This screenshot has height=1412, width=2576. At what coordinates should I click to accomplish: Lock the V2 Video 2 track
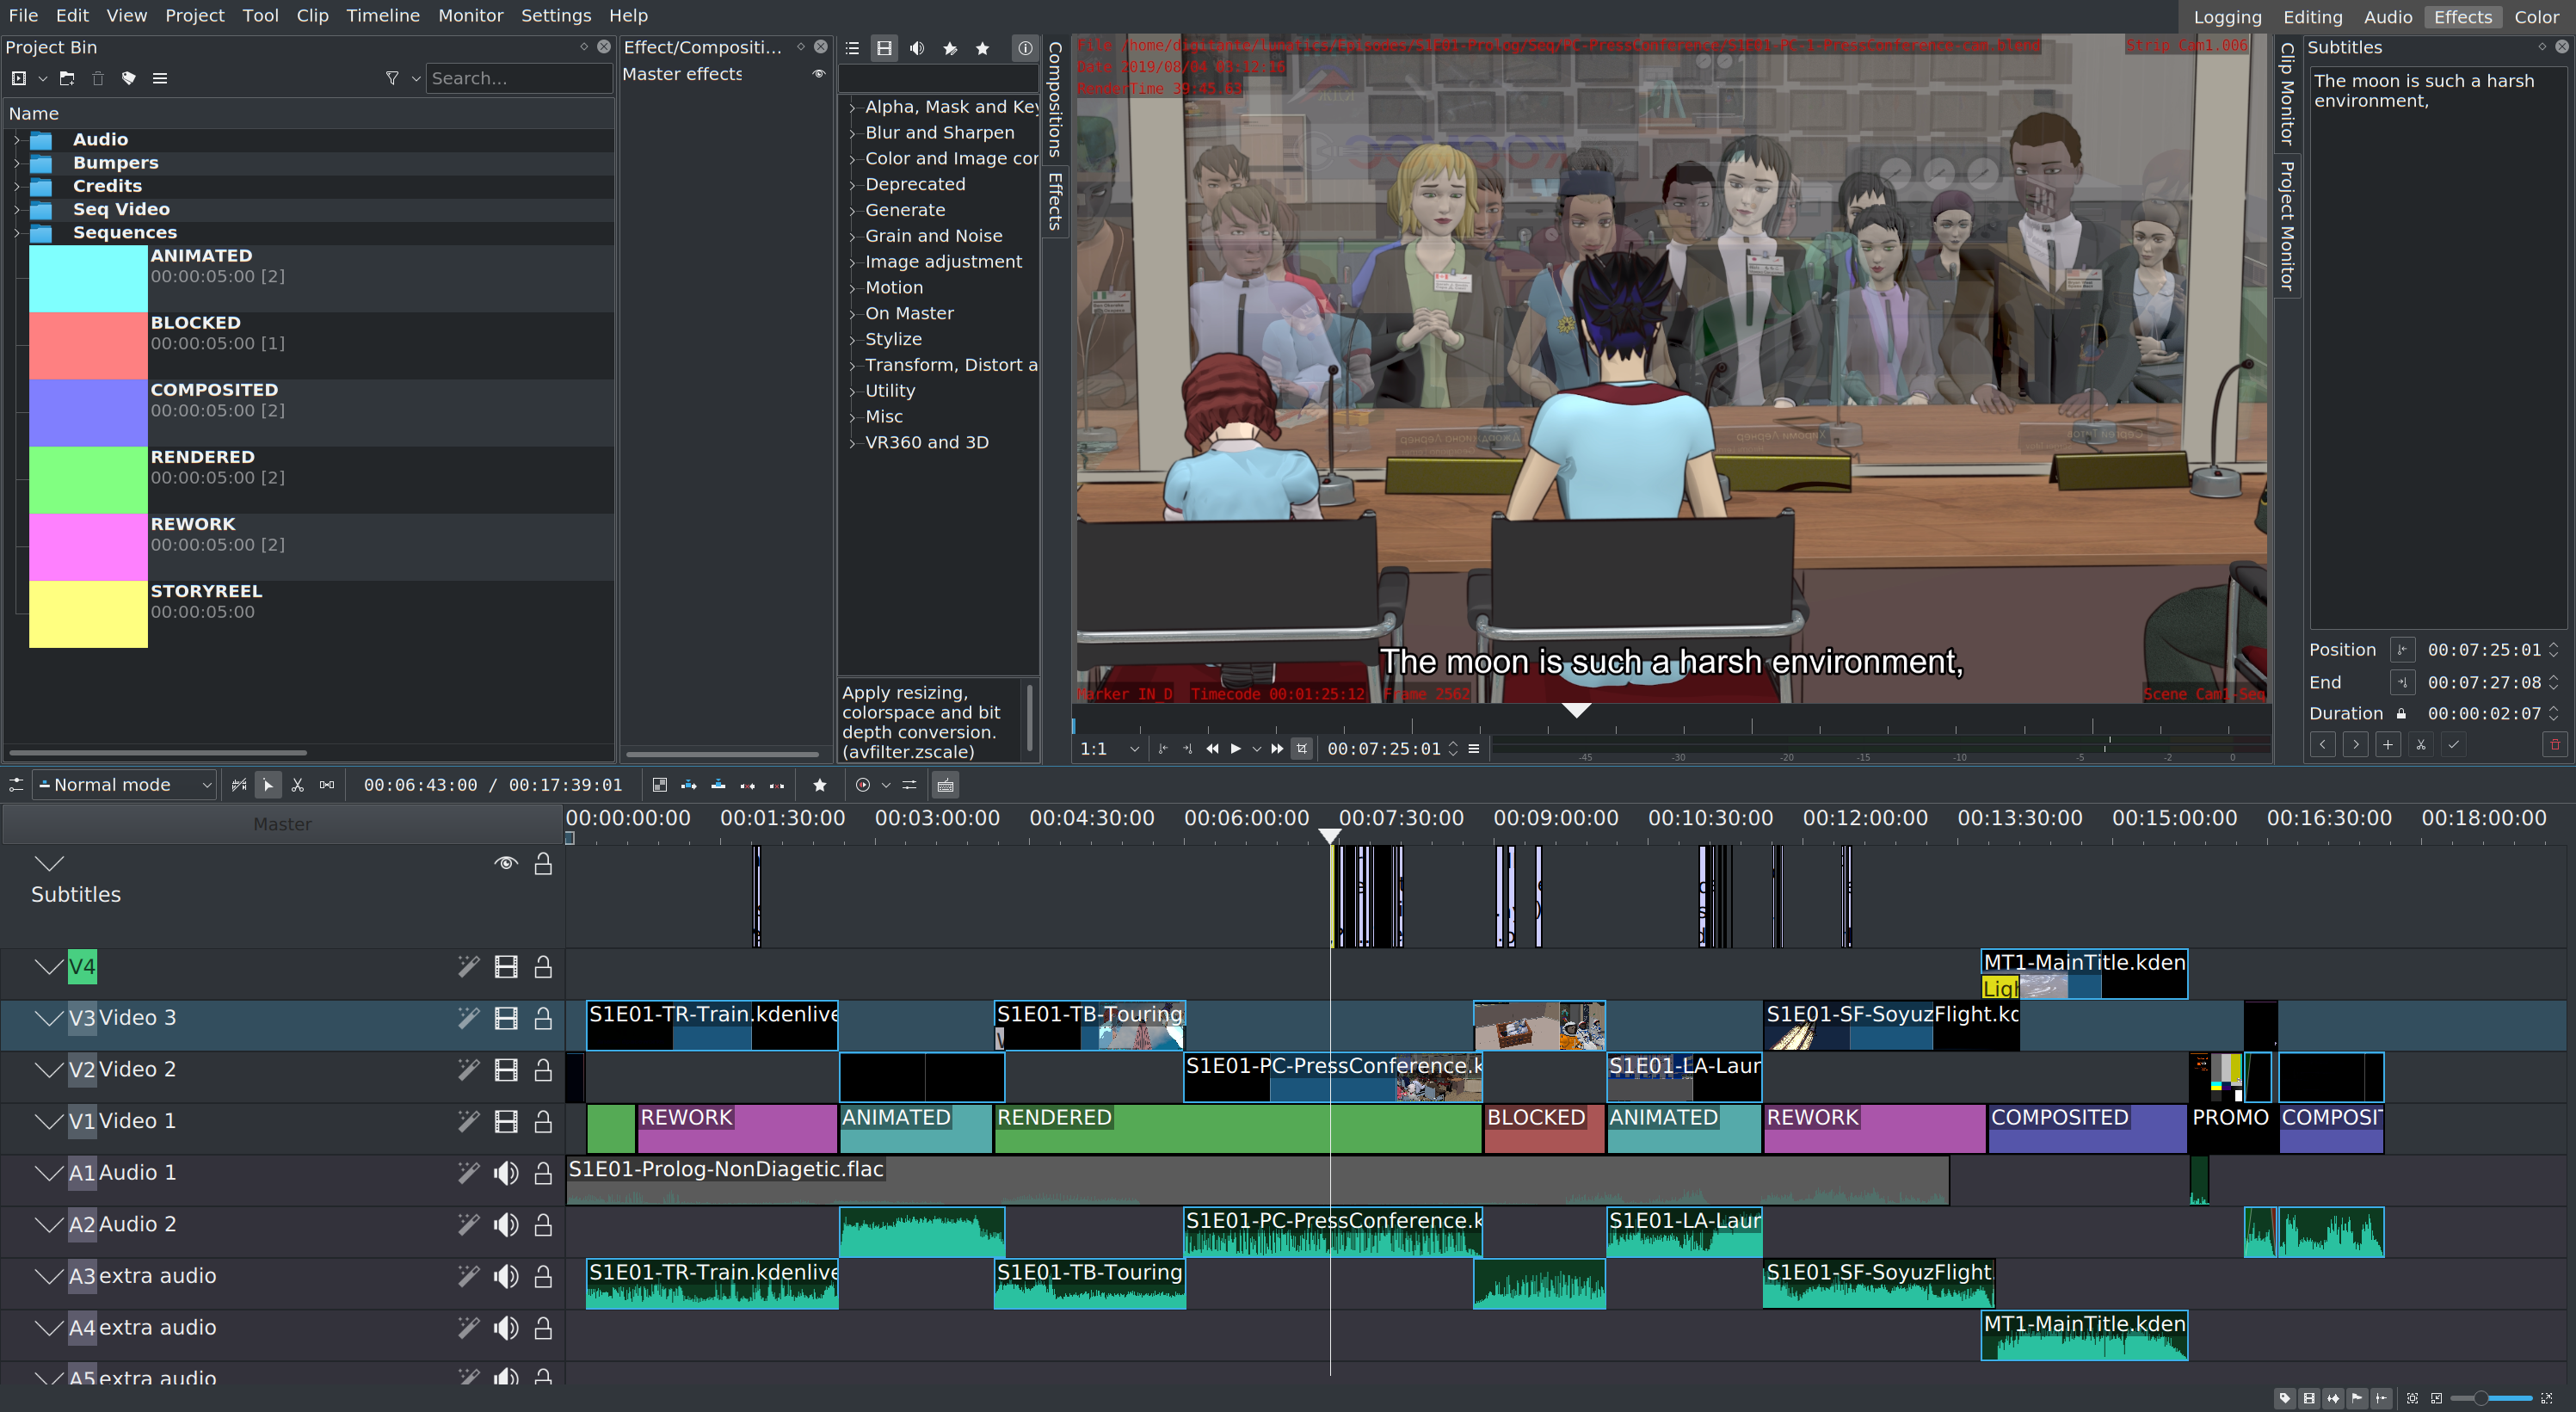[x=543, y=1070]
